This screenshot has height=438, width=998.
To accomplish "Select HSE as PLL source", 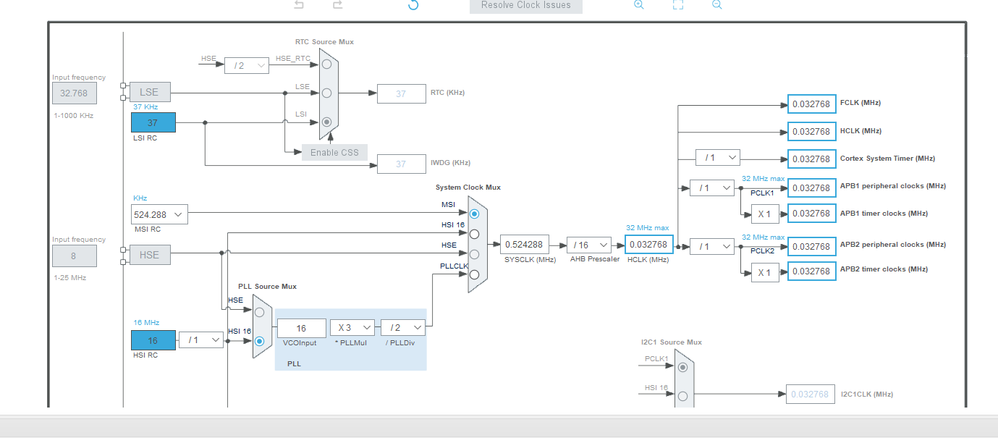I will (259, 313).
